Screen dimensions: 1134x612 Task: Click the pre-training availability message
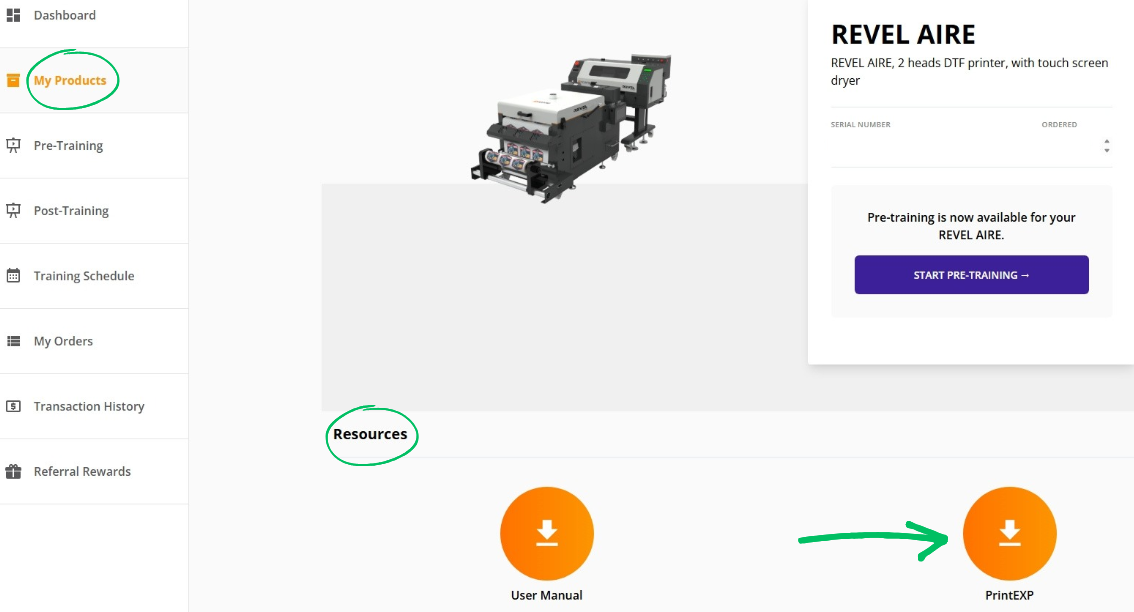971,226
